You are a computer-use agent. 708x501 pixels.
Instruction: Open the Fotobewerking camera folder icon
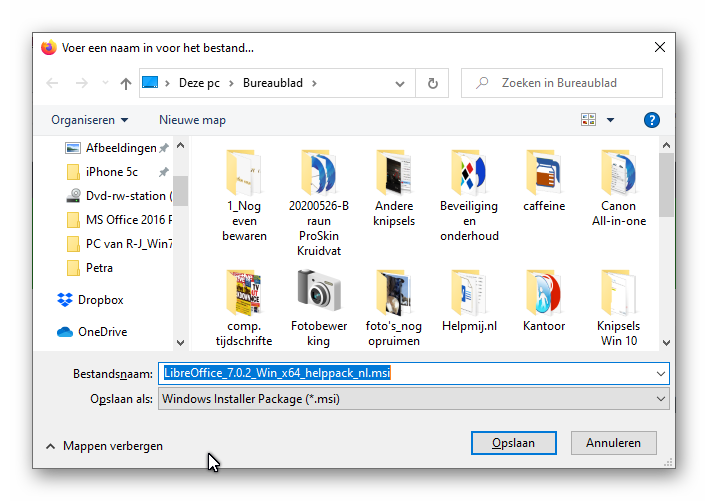320,290
